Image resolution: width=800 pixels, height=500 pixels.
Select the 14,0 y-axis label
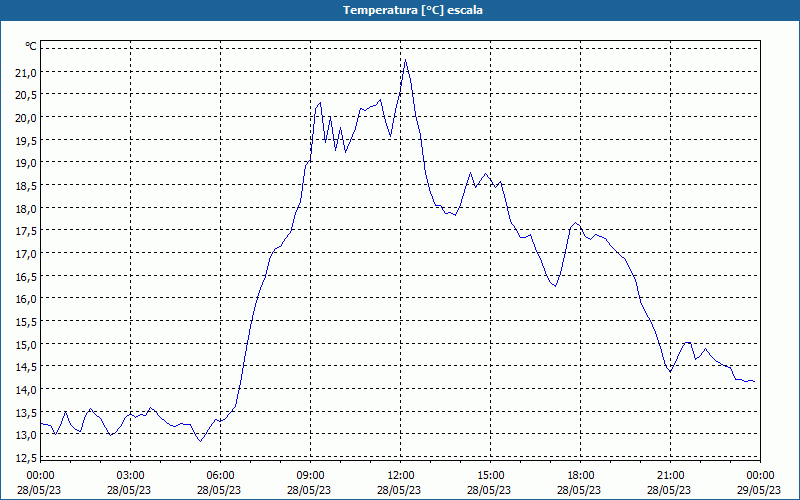pos(27,390)
